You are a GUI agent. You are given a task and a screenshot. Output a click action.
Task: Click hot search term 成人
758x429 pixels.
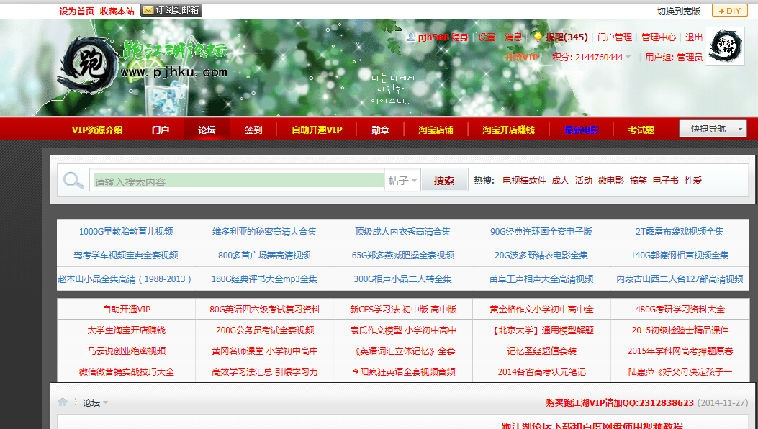(x=560, y=180)
